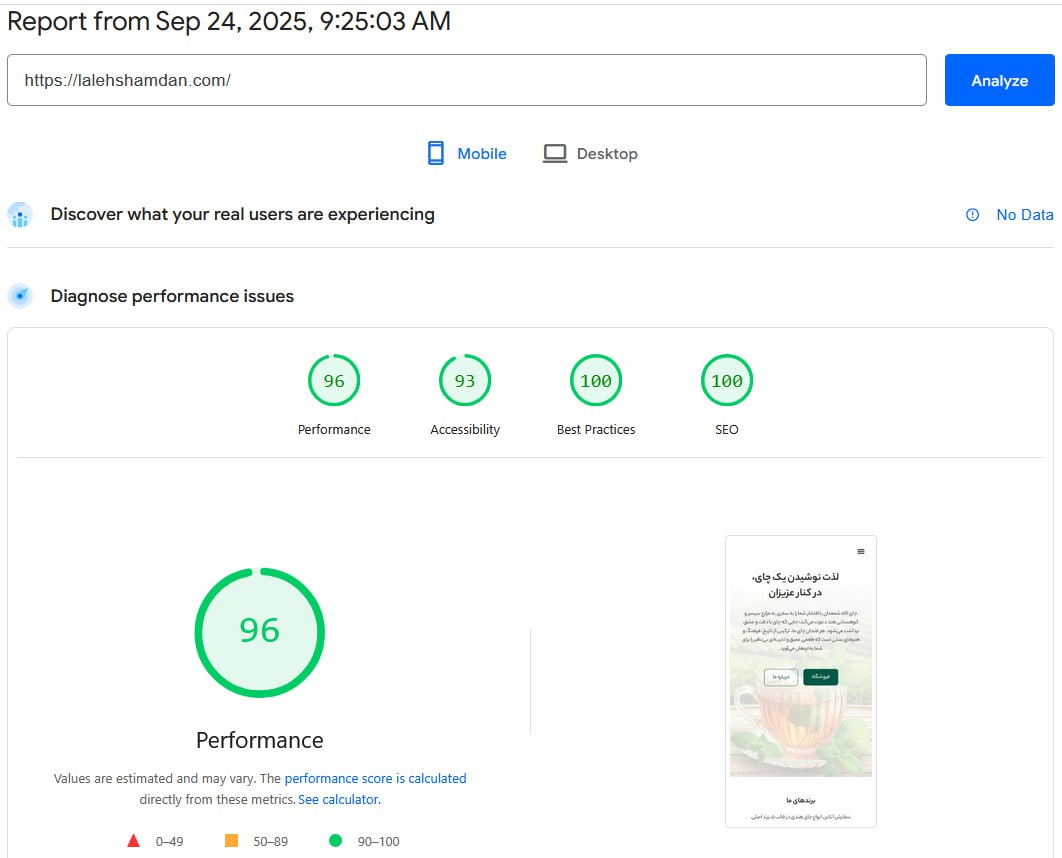The image size is (1062, 858).
Task: Jump to the SEO 100 score gauge
Action: tap(727, 381)
